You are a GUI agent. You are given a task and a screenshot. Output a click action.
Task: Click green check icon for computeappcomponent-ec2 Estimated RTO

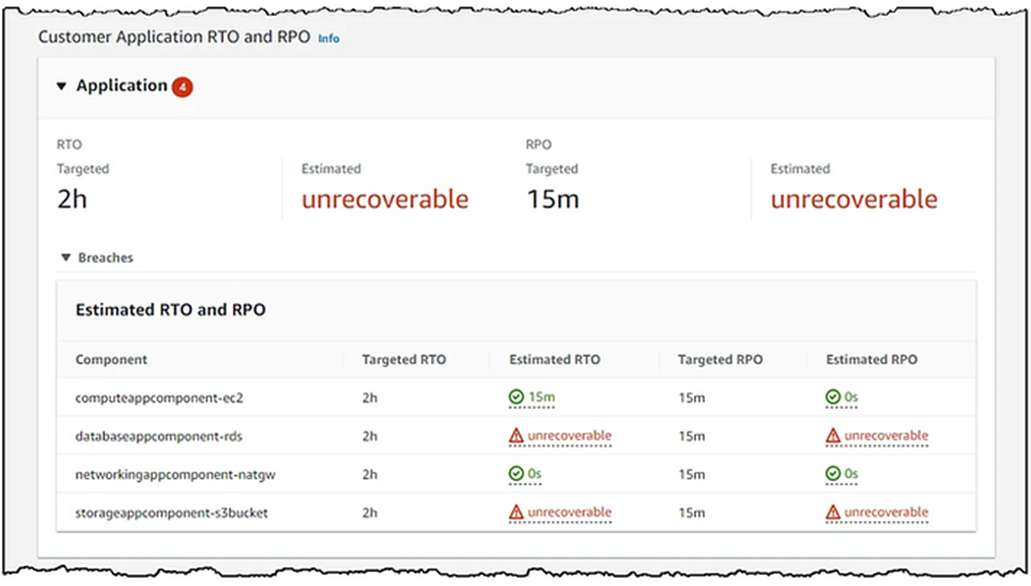tap(516, 397)
